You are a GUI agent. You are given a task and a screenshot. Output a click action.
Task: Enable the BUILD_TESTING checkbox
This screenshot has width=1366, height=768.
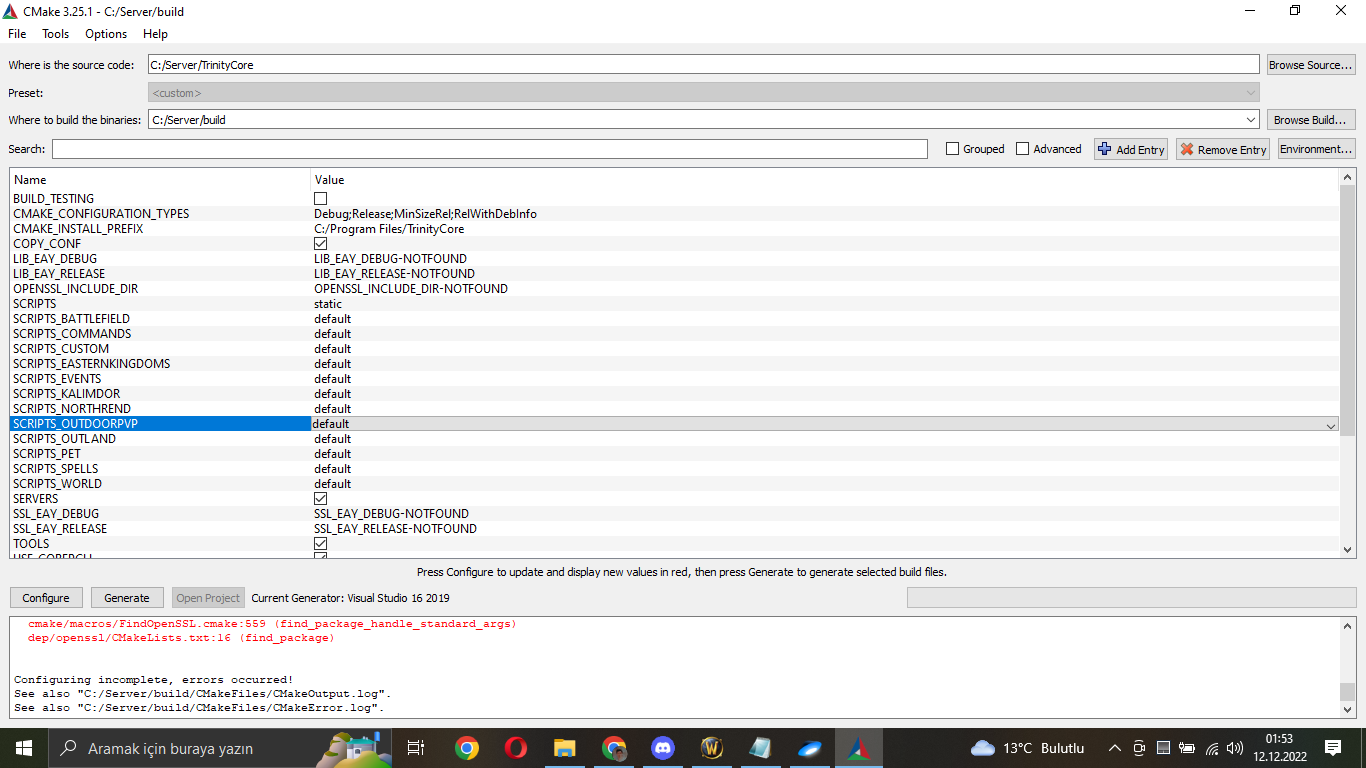[320, 199]
